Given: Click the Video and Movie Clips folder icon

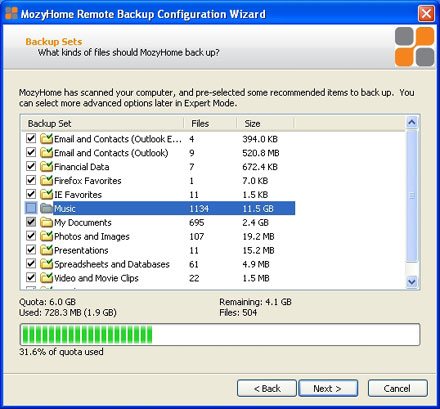Looking at the screenshot, I should click(x=46, y=278).
